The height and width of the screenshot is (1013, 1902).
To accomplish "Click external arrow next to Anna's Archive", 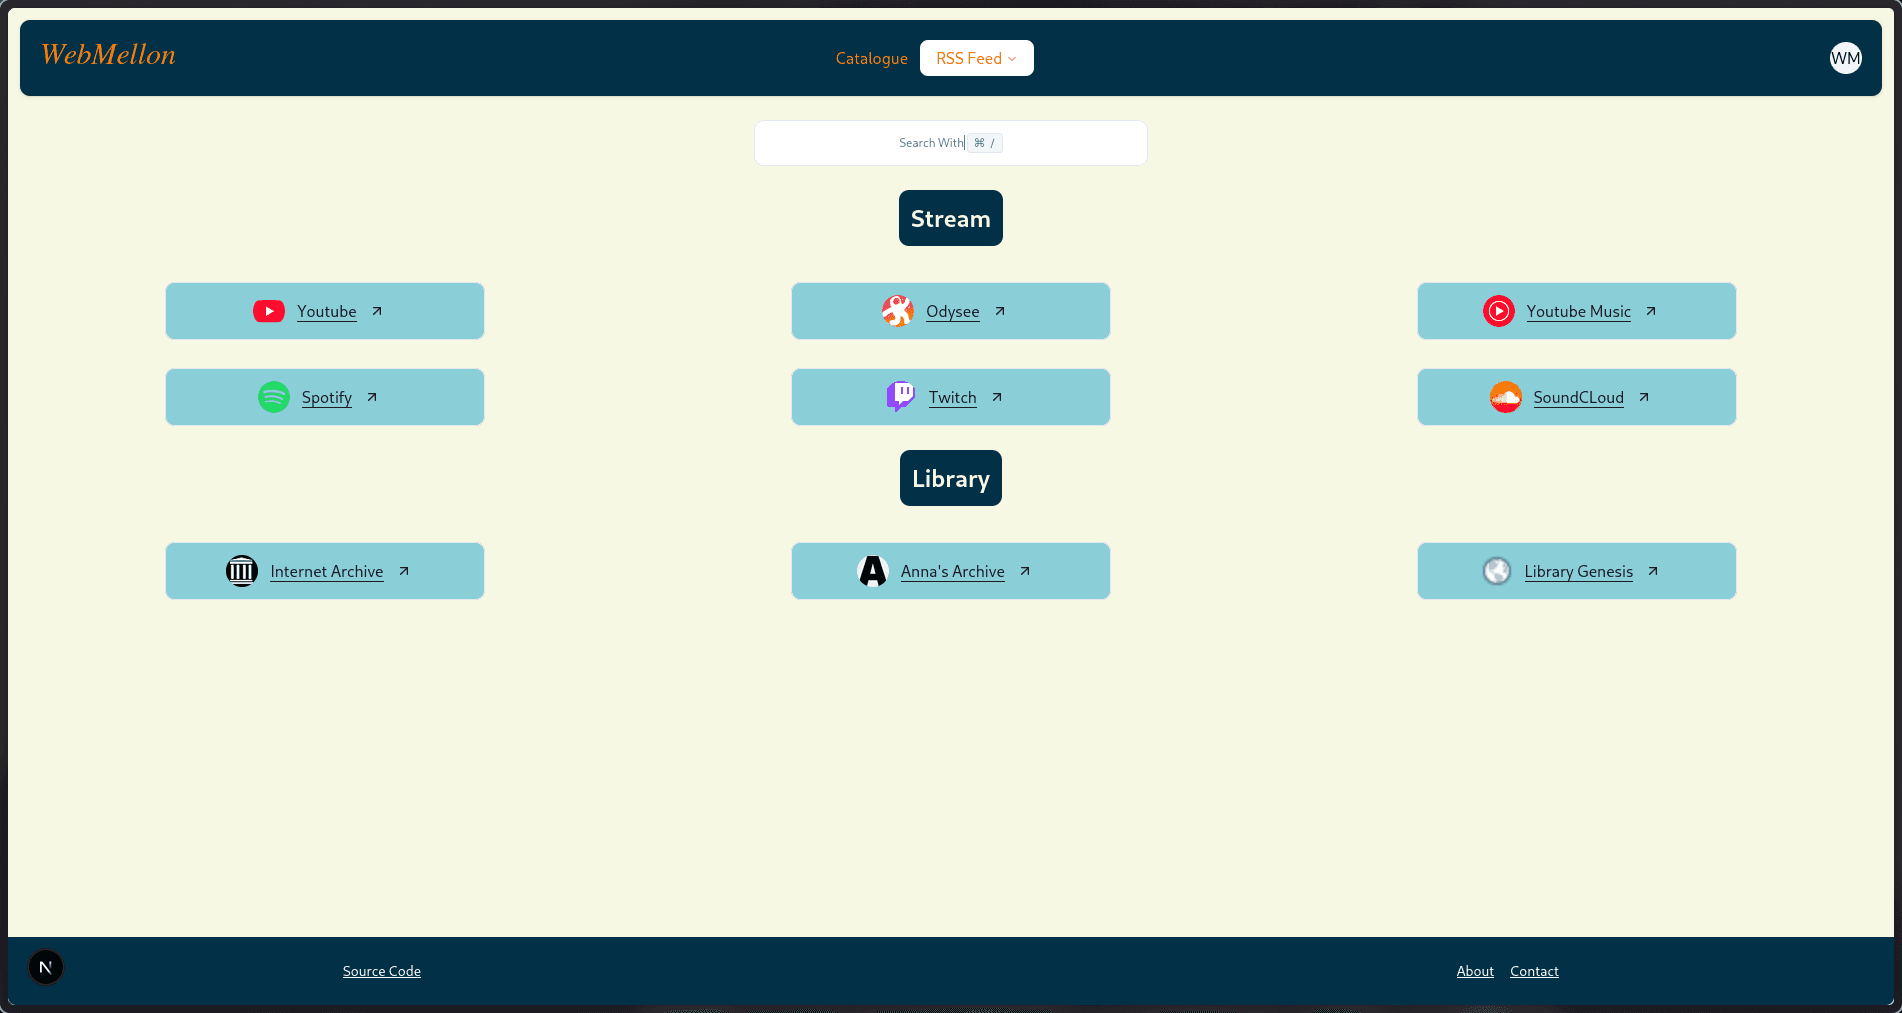I will (x=1025, y=571).
